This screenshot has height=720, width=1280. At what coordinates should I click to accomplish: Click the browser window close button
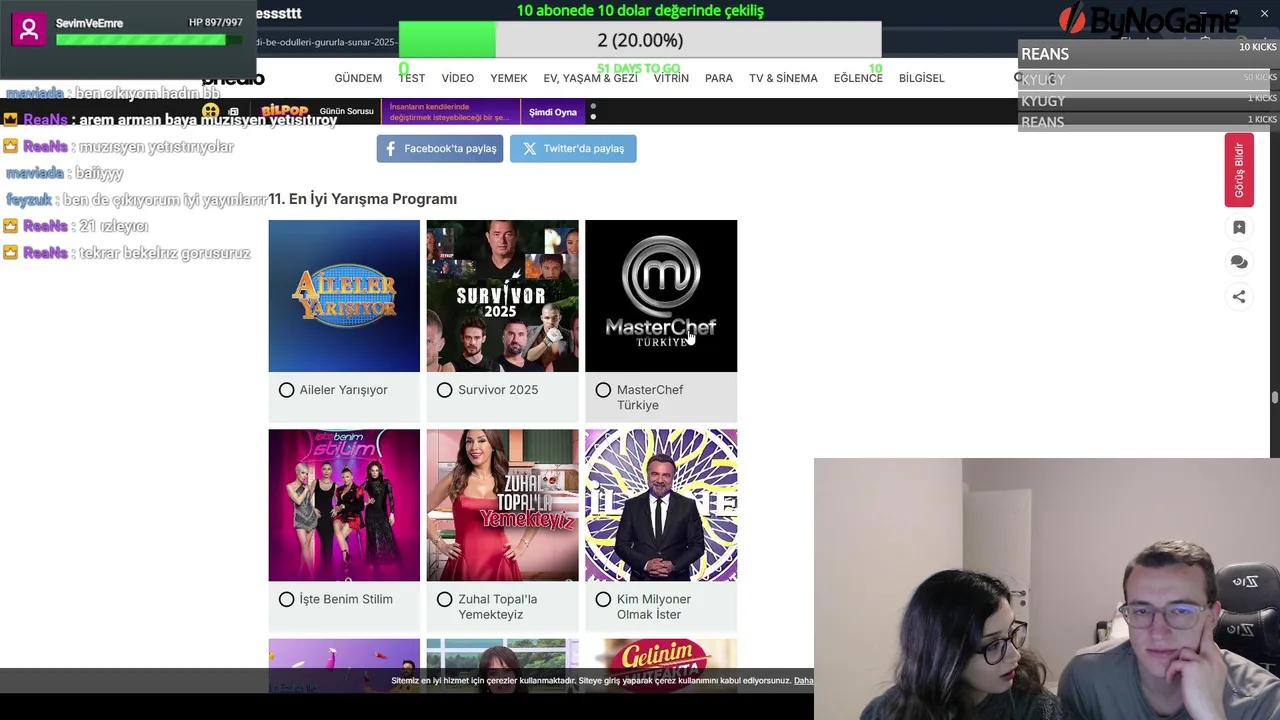tap(1264, 13)
